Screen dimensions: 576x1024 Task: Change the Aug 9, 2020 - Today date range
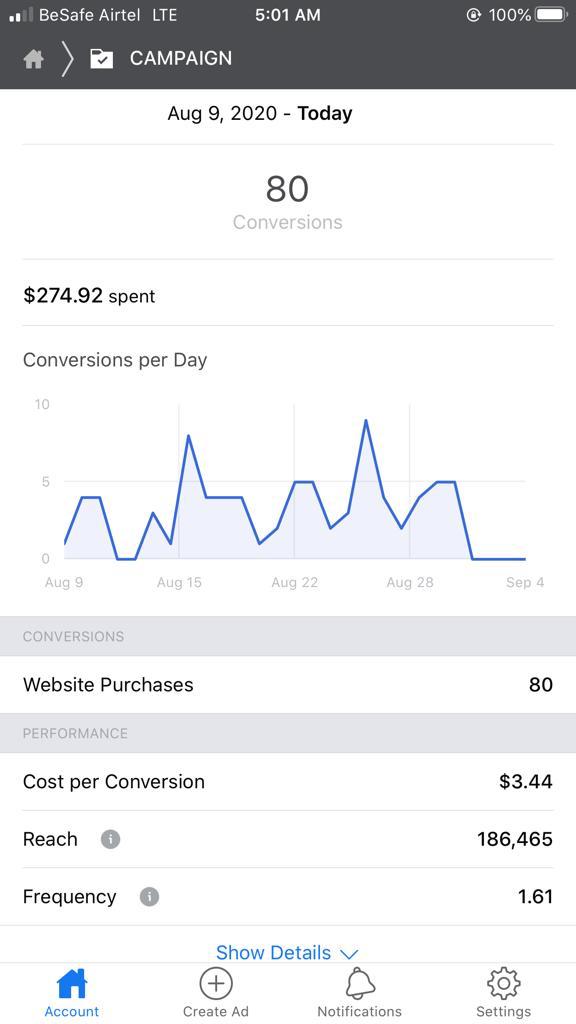260,114
